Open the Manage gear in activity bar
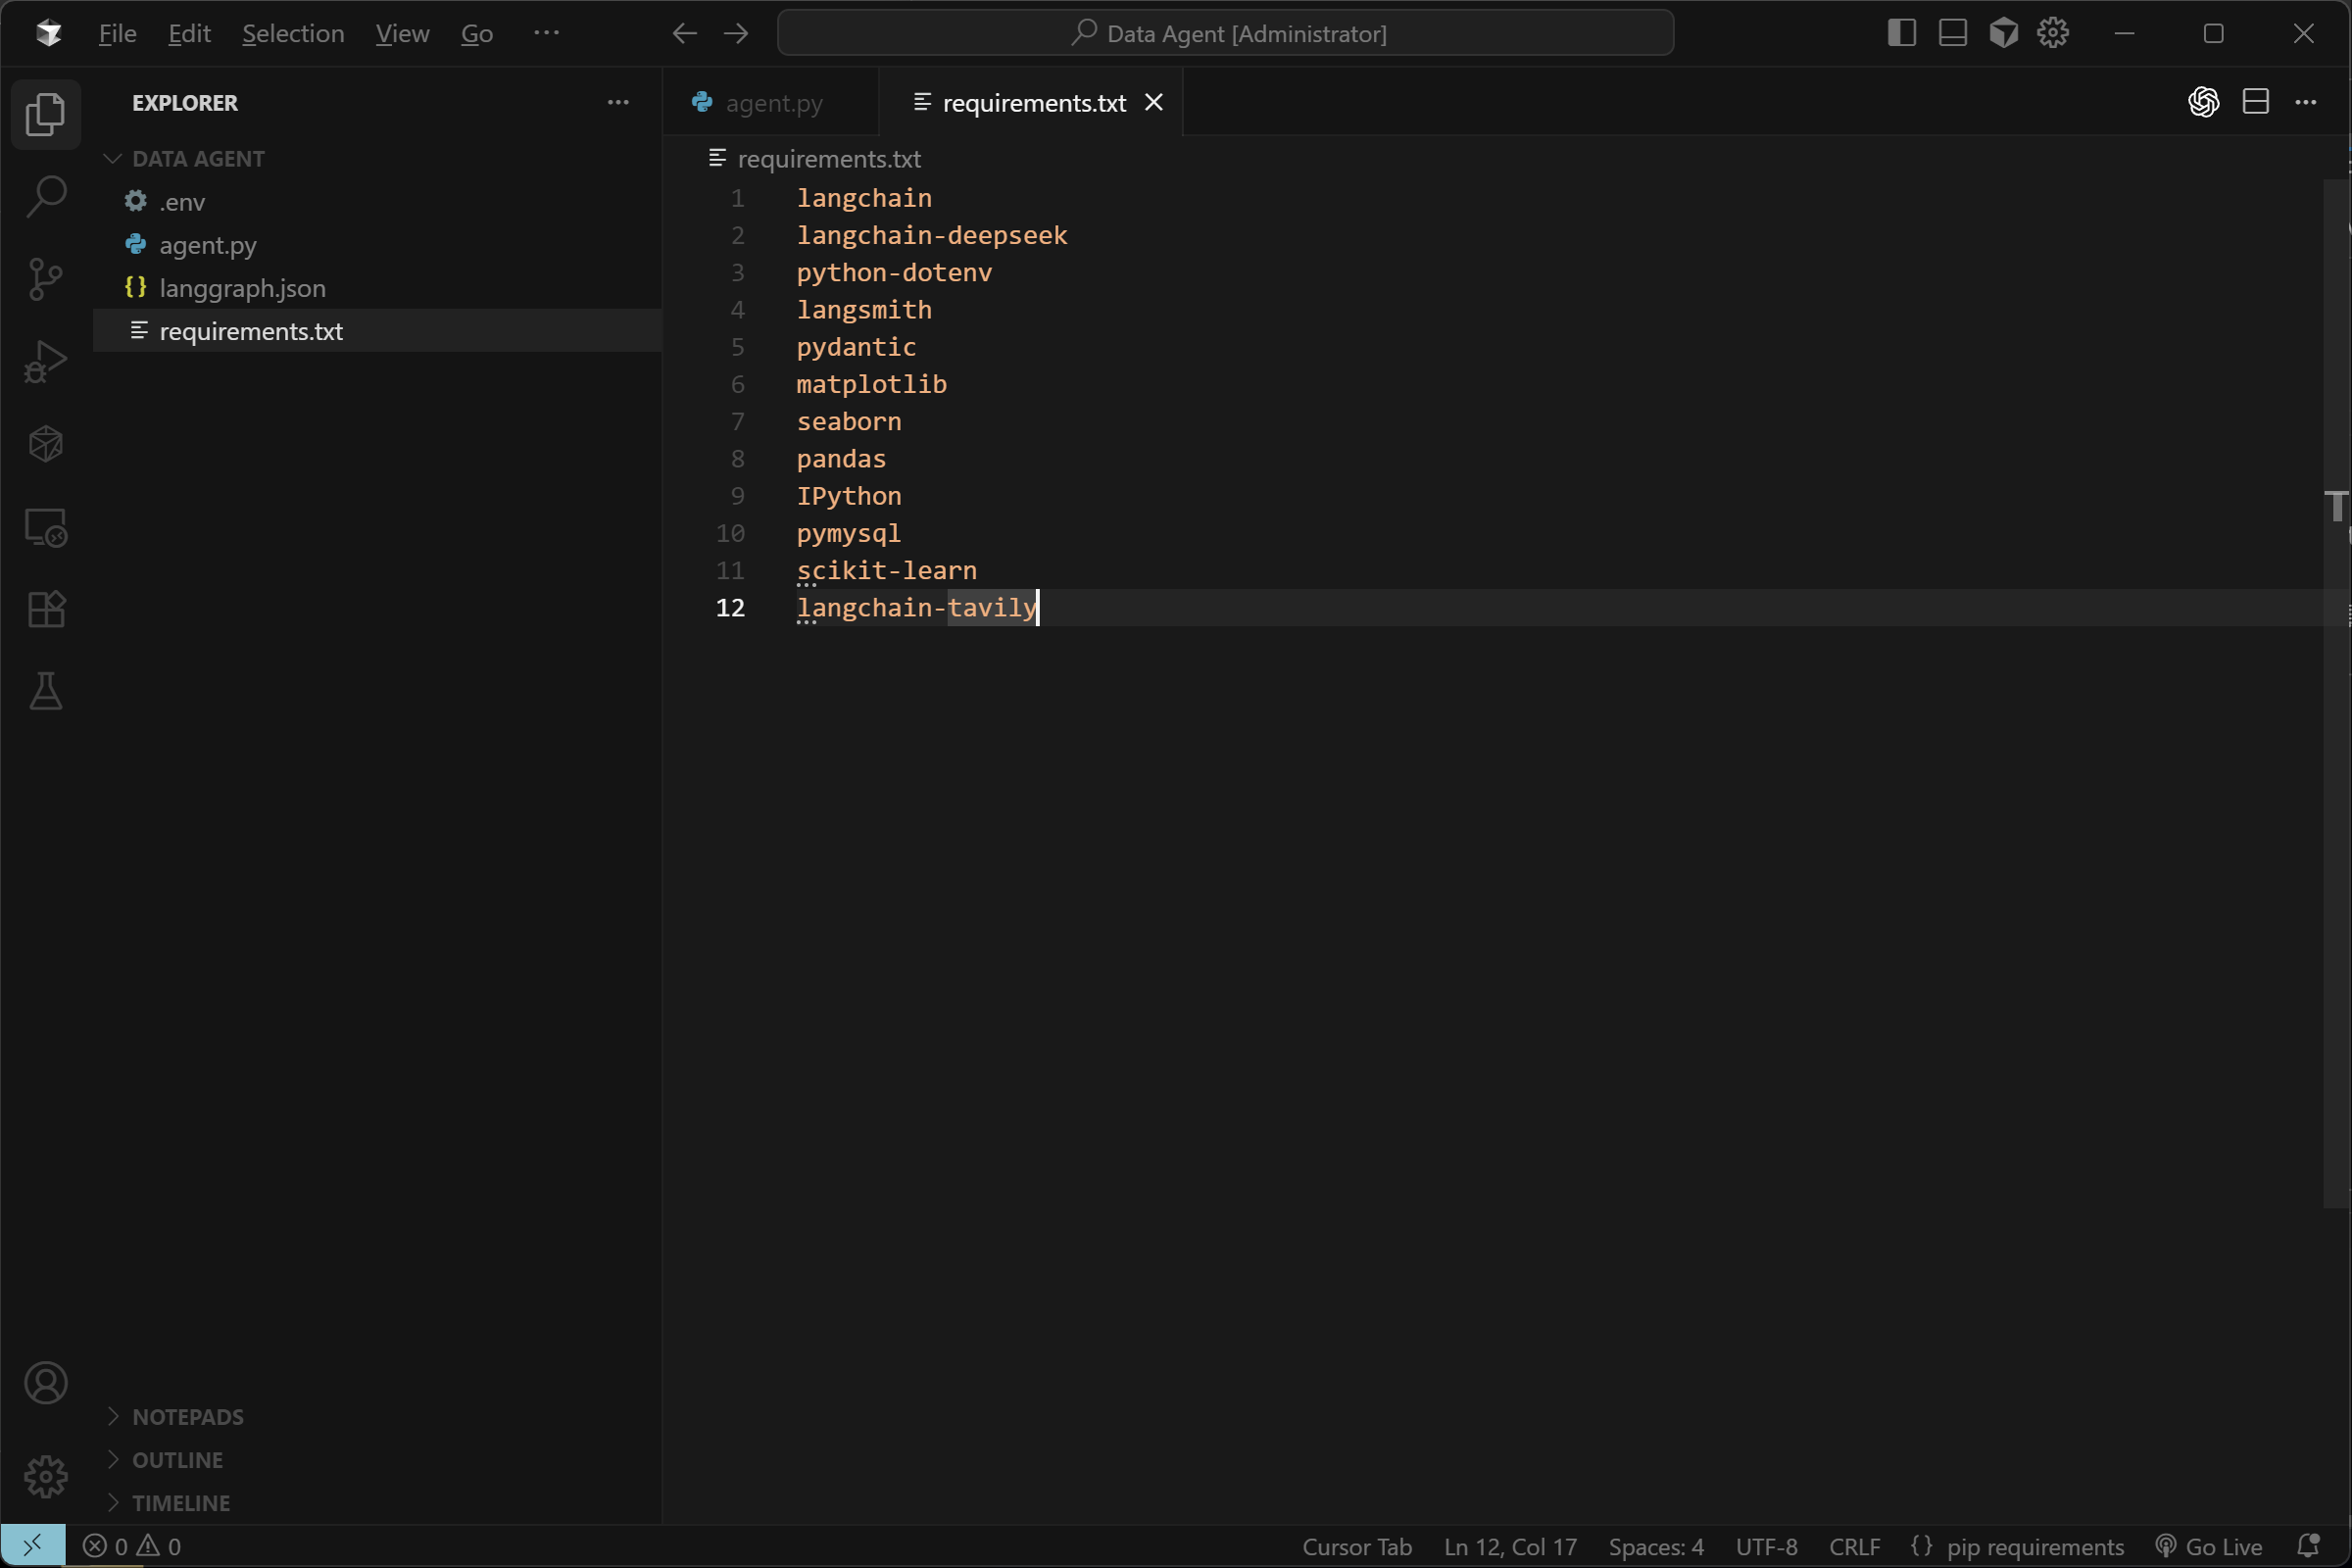The width and height of the screenshot is (2352, 1568). 45,1477
